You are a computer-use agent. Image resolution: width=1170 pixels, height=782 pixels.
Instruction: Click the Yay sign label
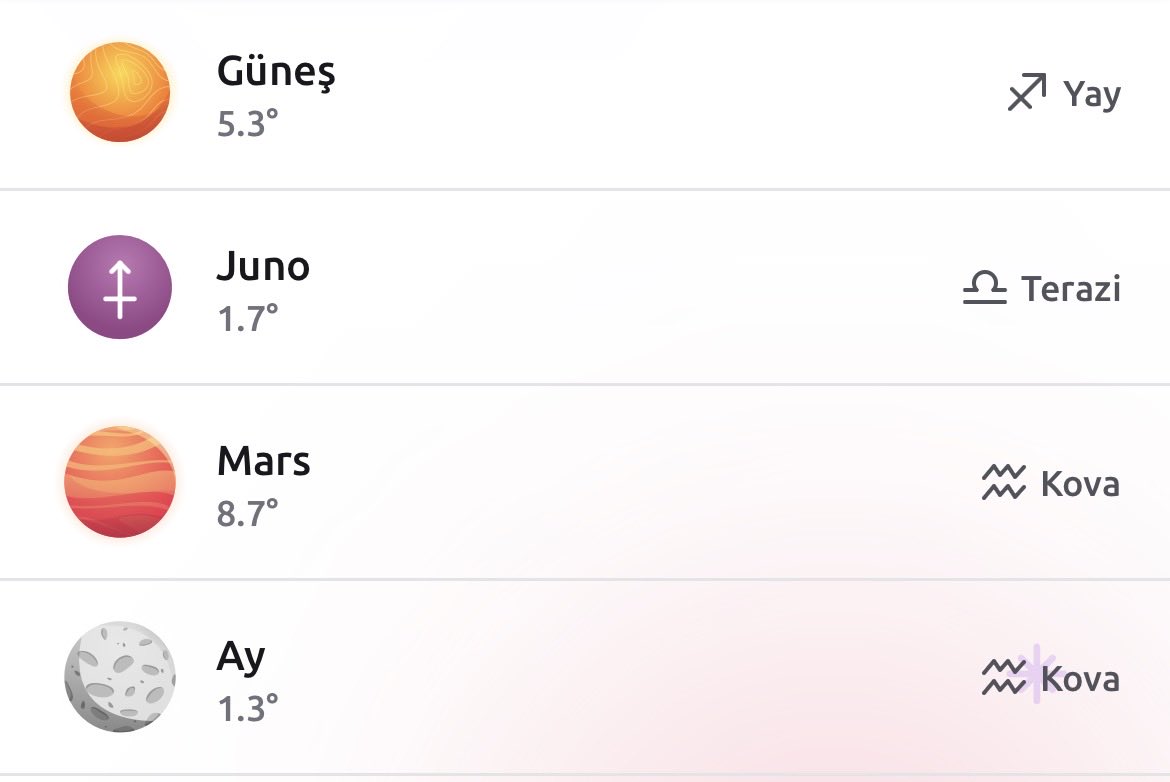tap(1092, 96)
